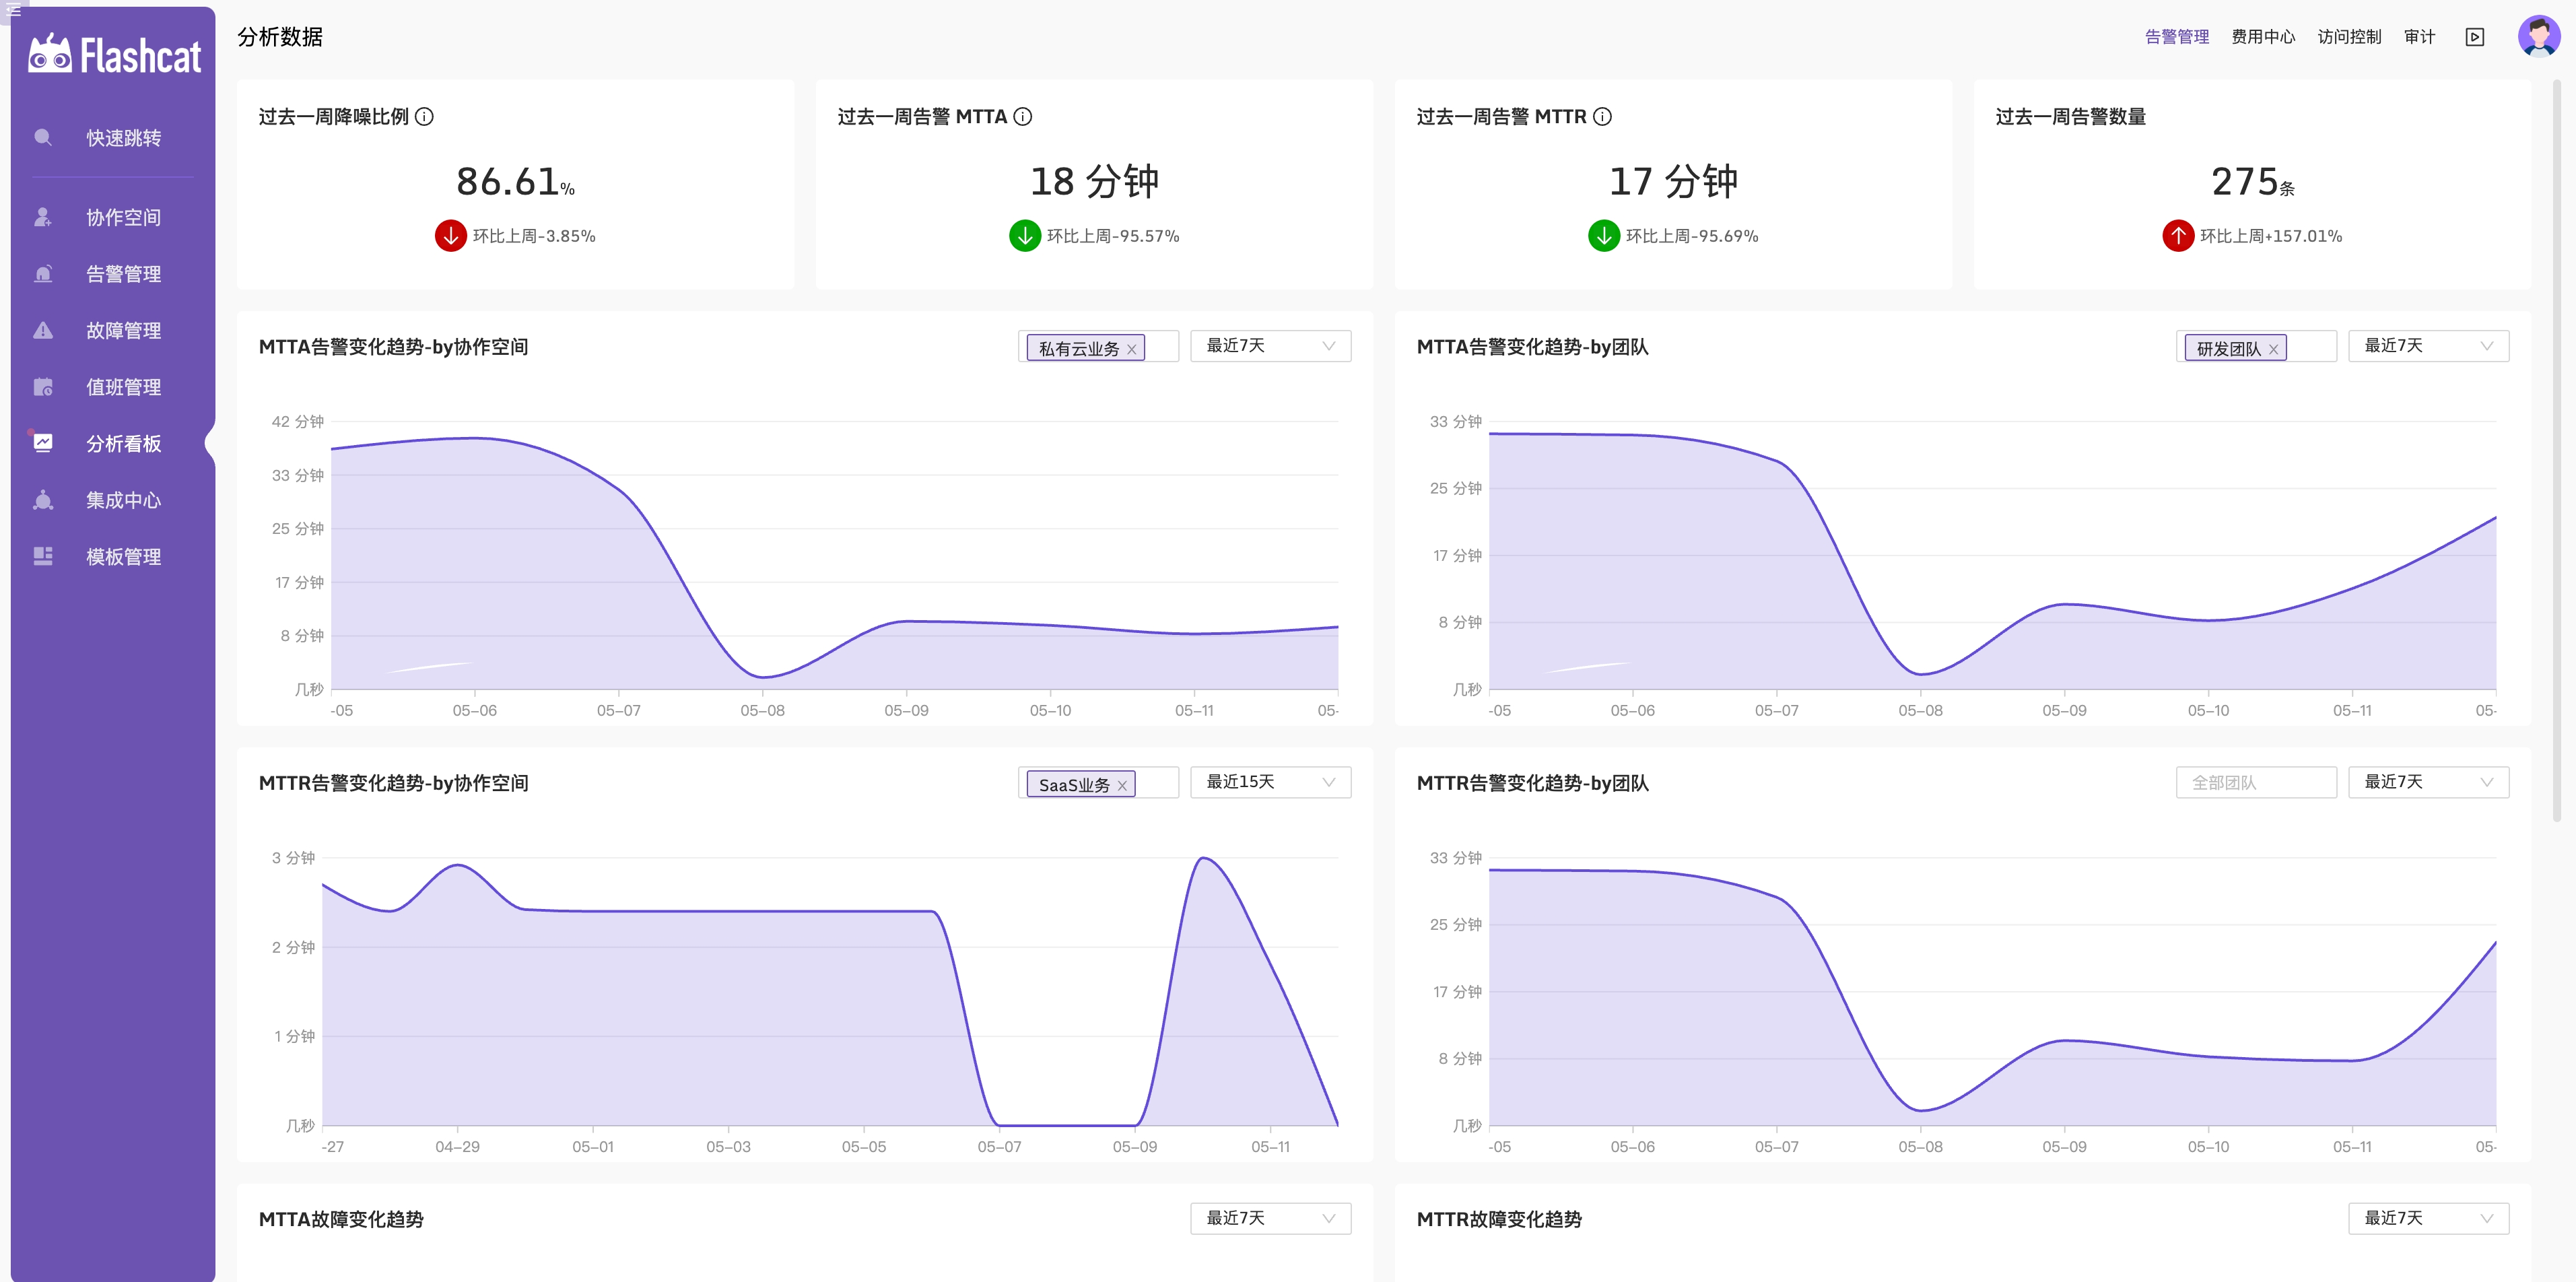Click the search icon beside 快速跳转
The height and width of the screenshot is (1282, 2576).
pos(43,137)
